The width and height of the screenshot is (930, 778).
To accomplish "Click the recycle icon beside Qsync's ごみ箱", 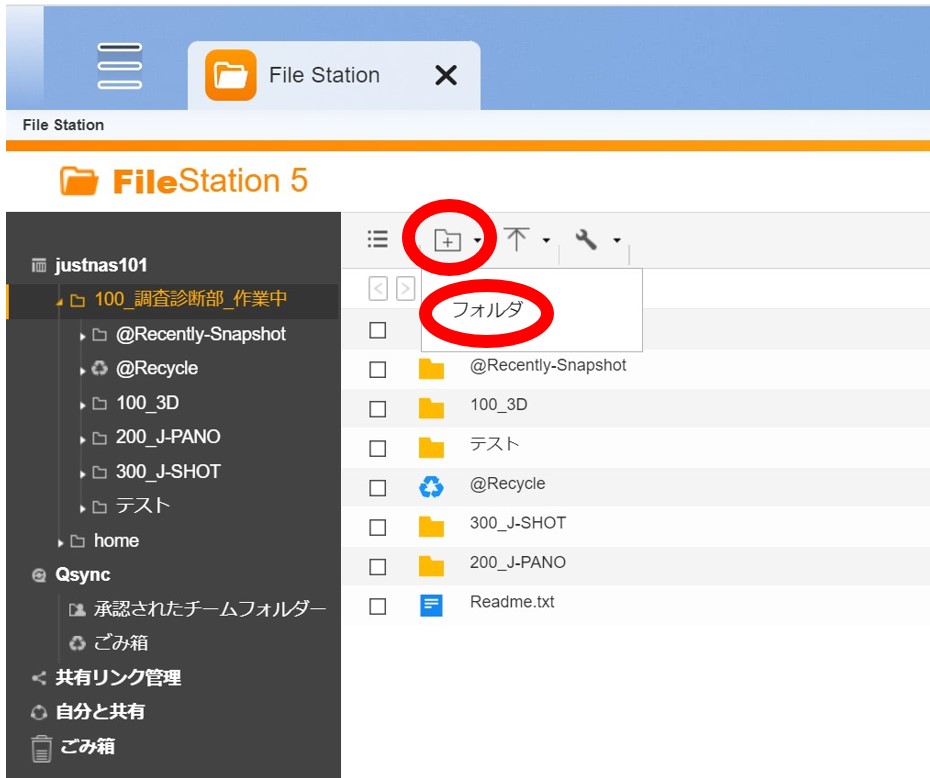I will (x=77, y=643).
